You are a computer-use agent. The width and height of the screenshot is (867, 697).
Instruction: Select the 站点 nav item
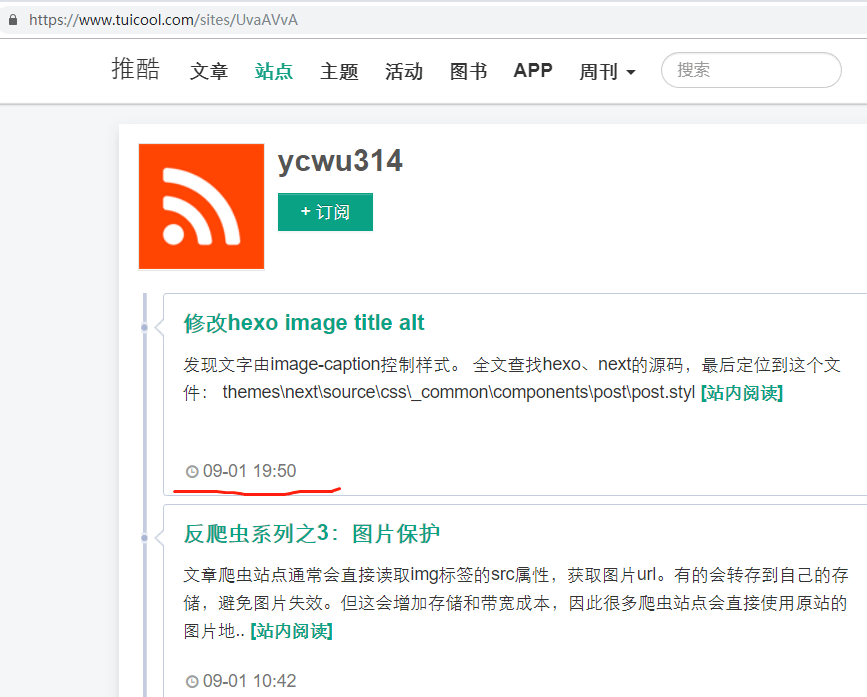(x=274, y=72)
